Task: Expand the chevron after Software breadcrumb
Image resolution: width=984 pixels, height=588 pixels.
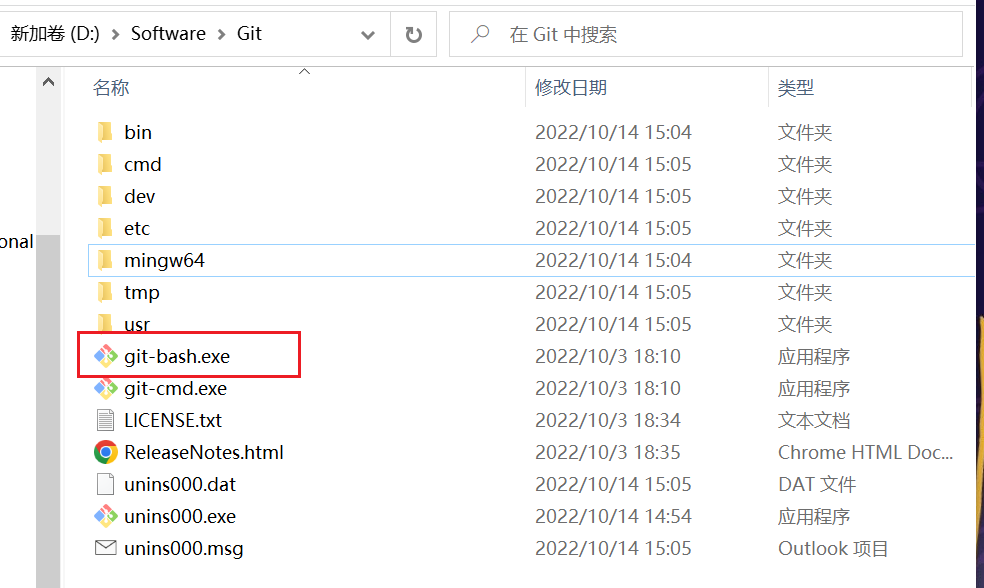Action: (222, 35)
